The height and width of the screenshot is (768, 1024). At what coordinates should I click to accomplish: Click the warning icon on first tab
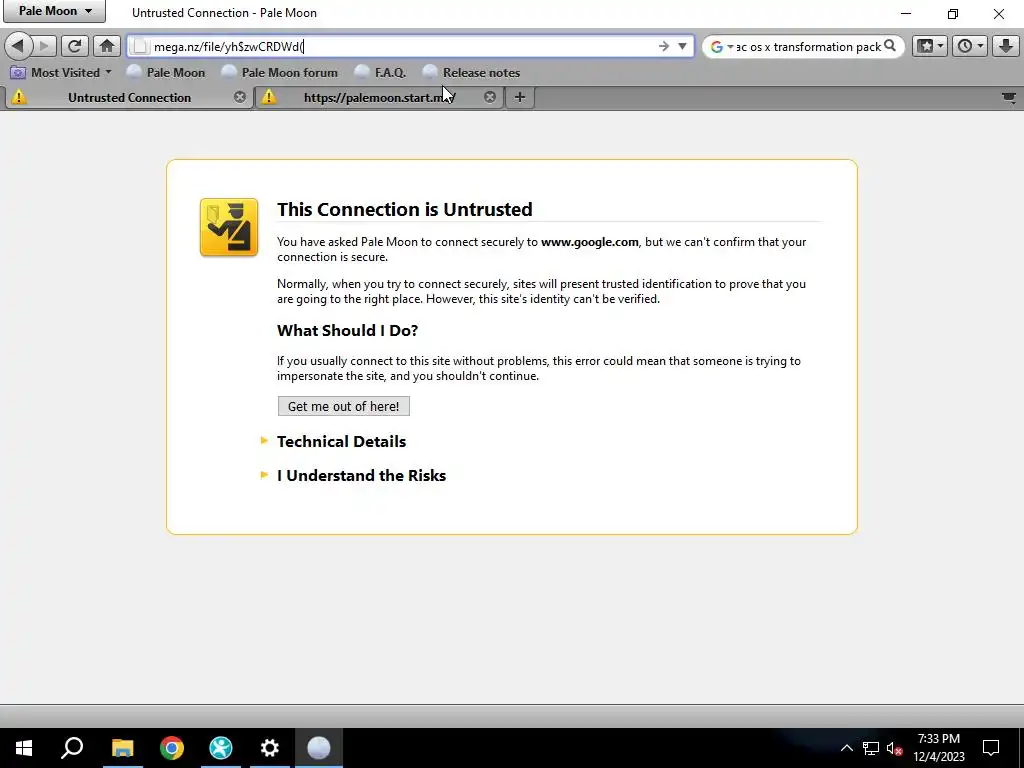(x=19, y=97)
